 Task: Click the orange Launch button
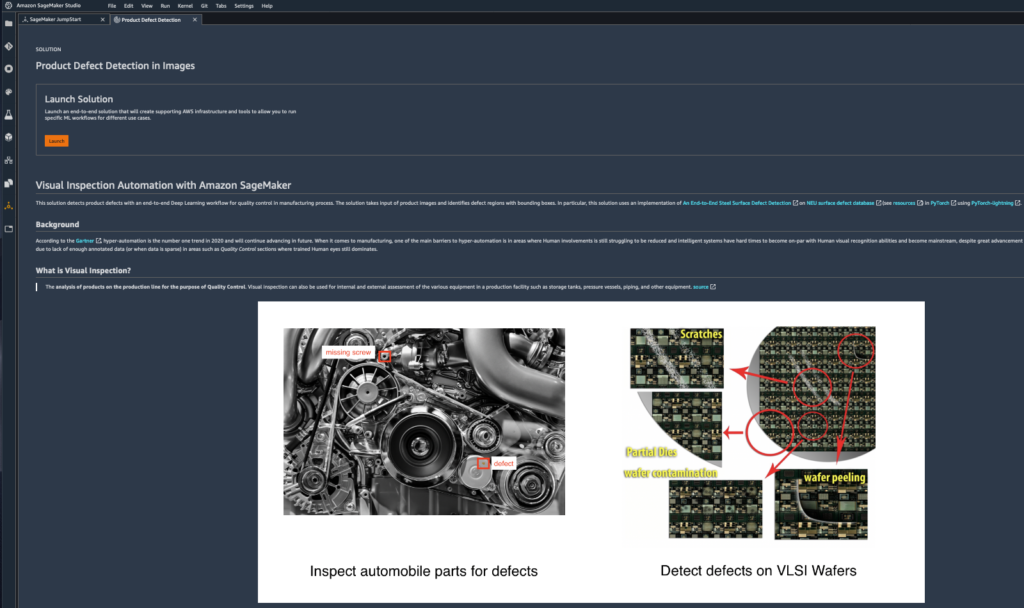point(57,141)
